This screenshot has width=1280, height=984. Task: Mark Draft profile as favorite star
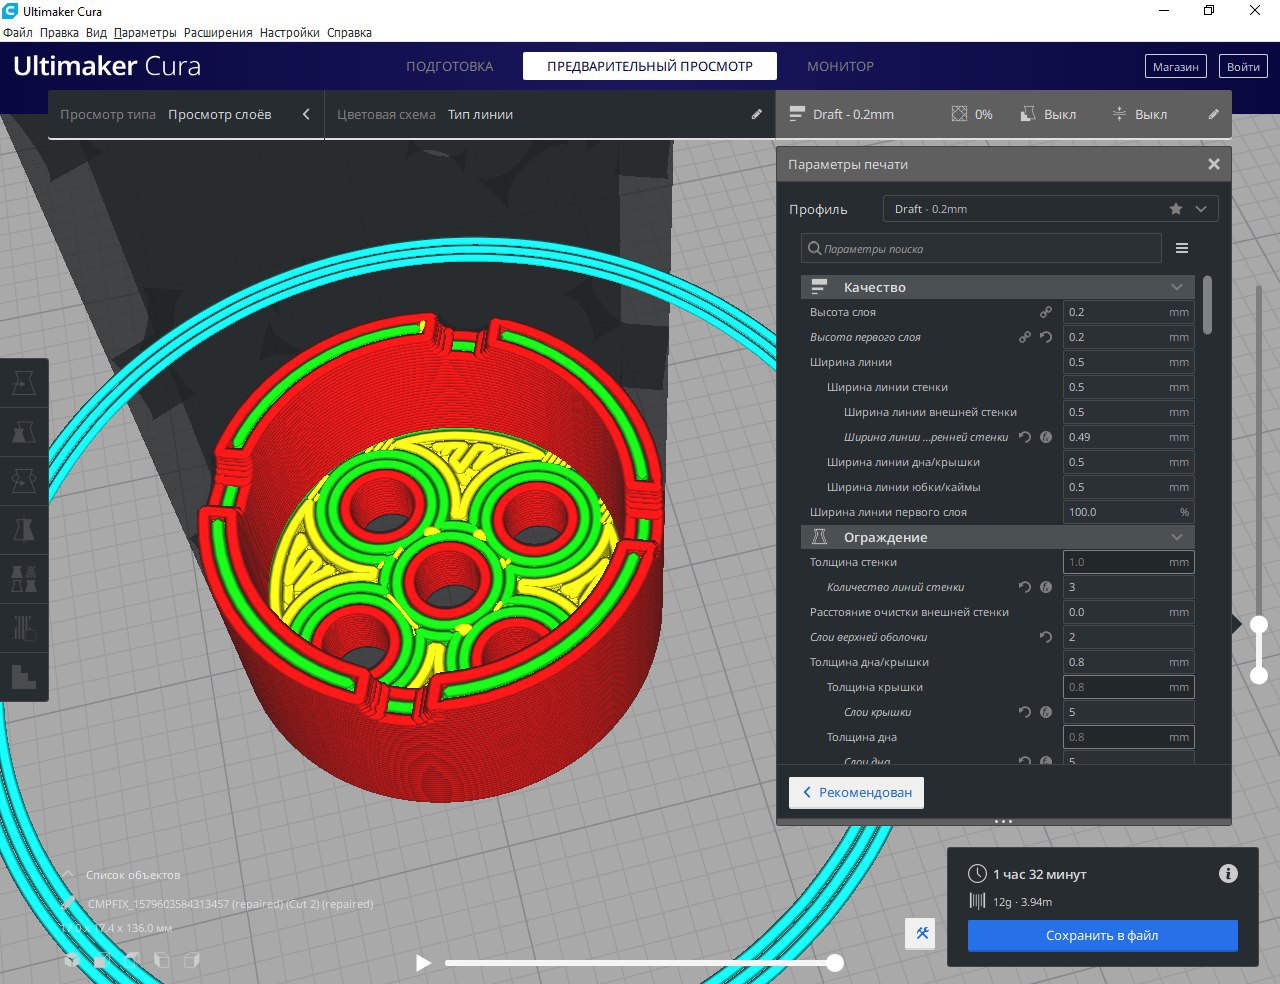[x=1176, y=209]
